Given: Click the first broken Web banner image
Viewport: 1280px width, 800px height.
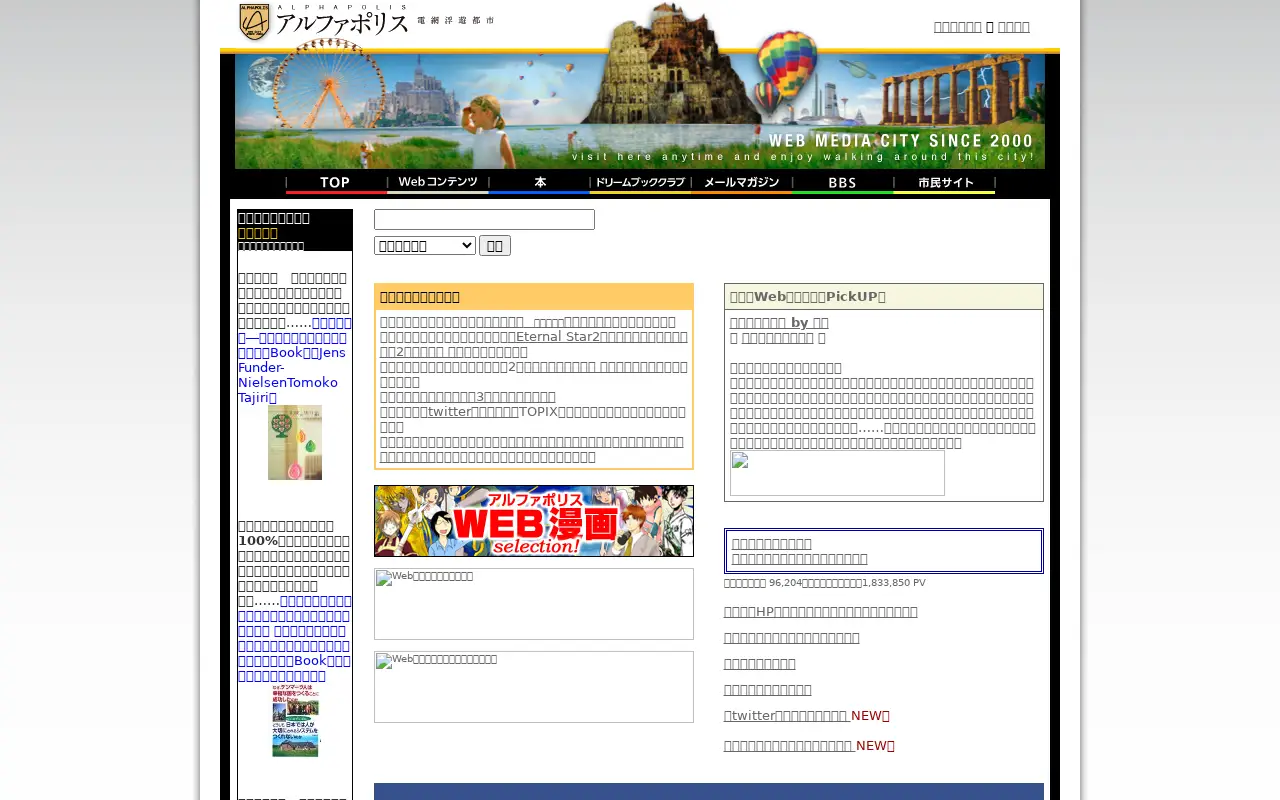Looking at the screenshot, I should click(x=534, y=604).
